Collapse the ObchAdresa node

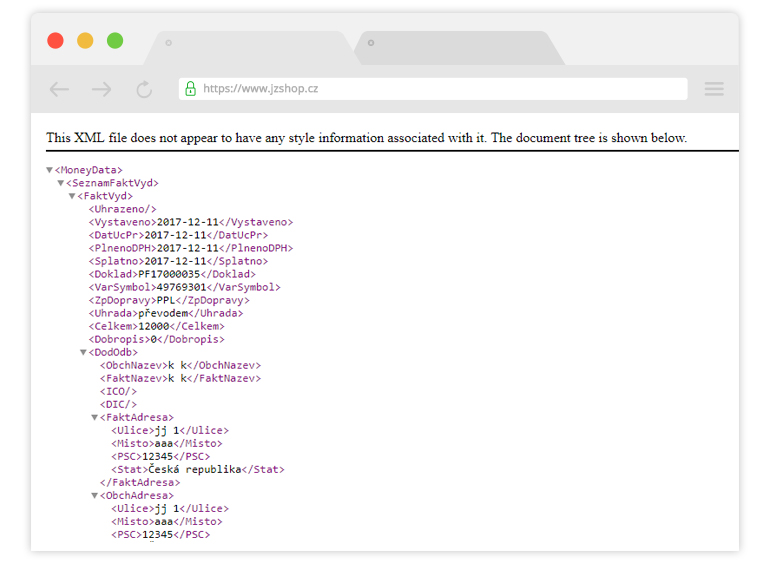[x=95, y=495]
